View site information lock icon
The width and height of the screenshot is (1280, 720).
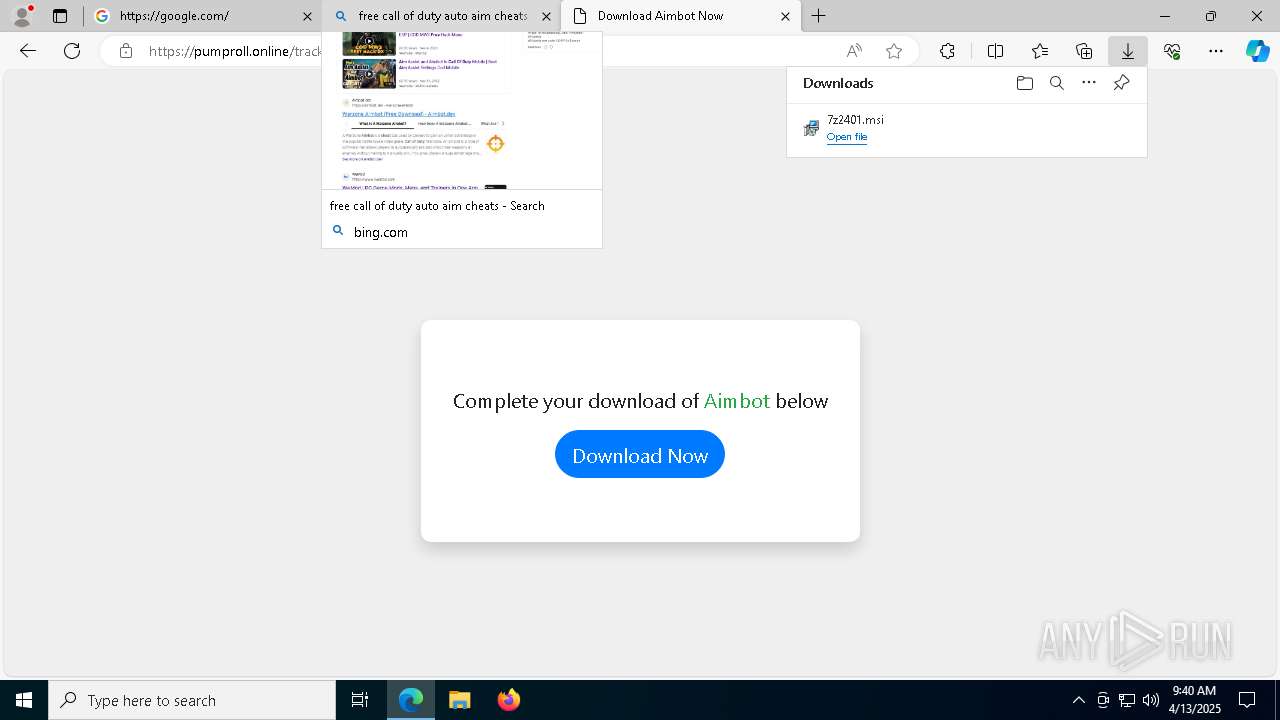pos(125,51)
